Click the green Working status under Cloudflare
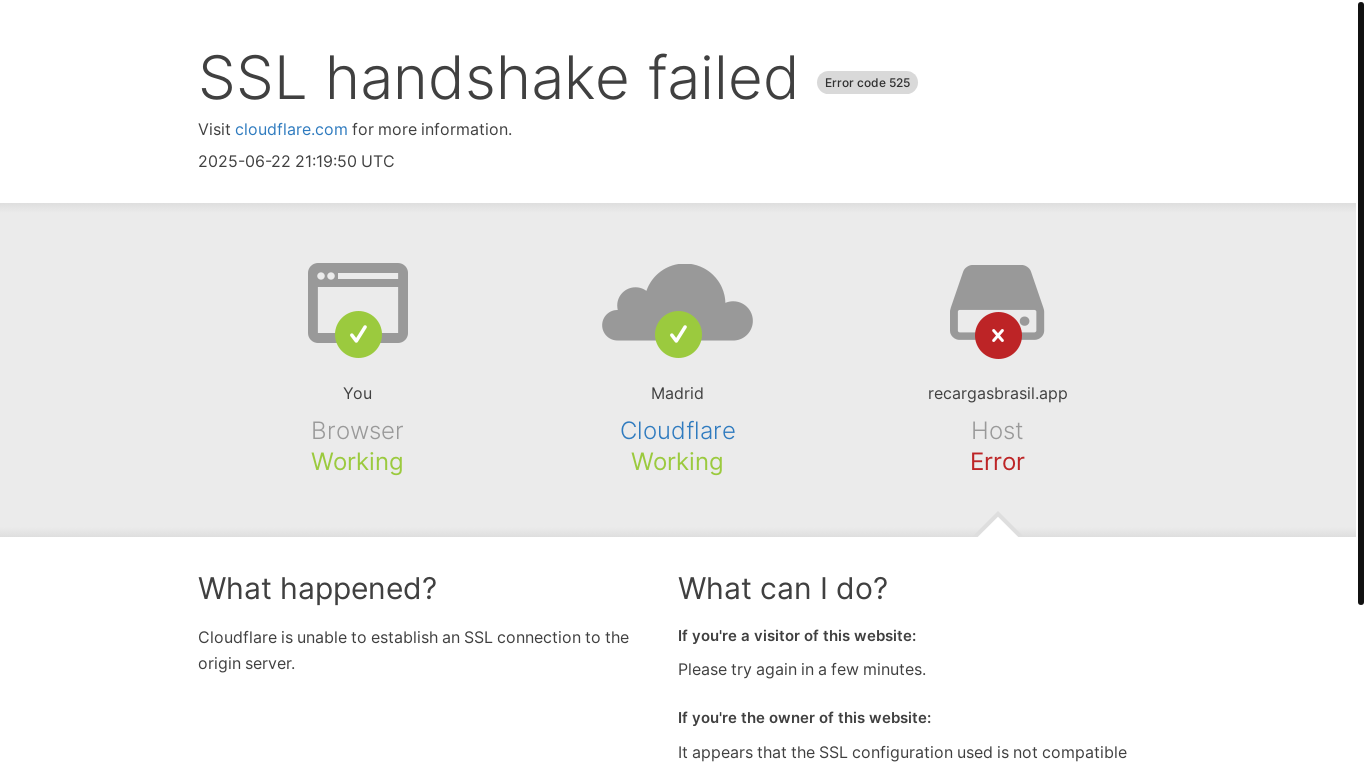Image resolution: width=1366 pixels, height=768 pixels. (677, 462)
